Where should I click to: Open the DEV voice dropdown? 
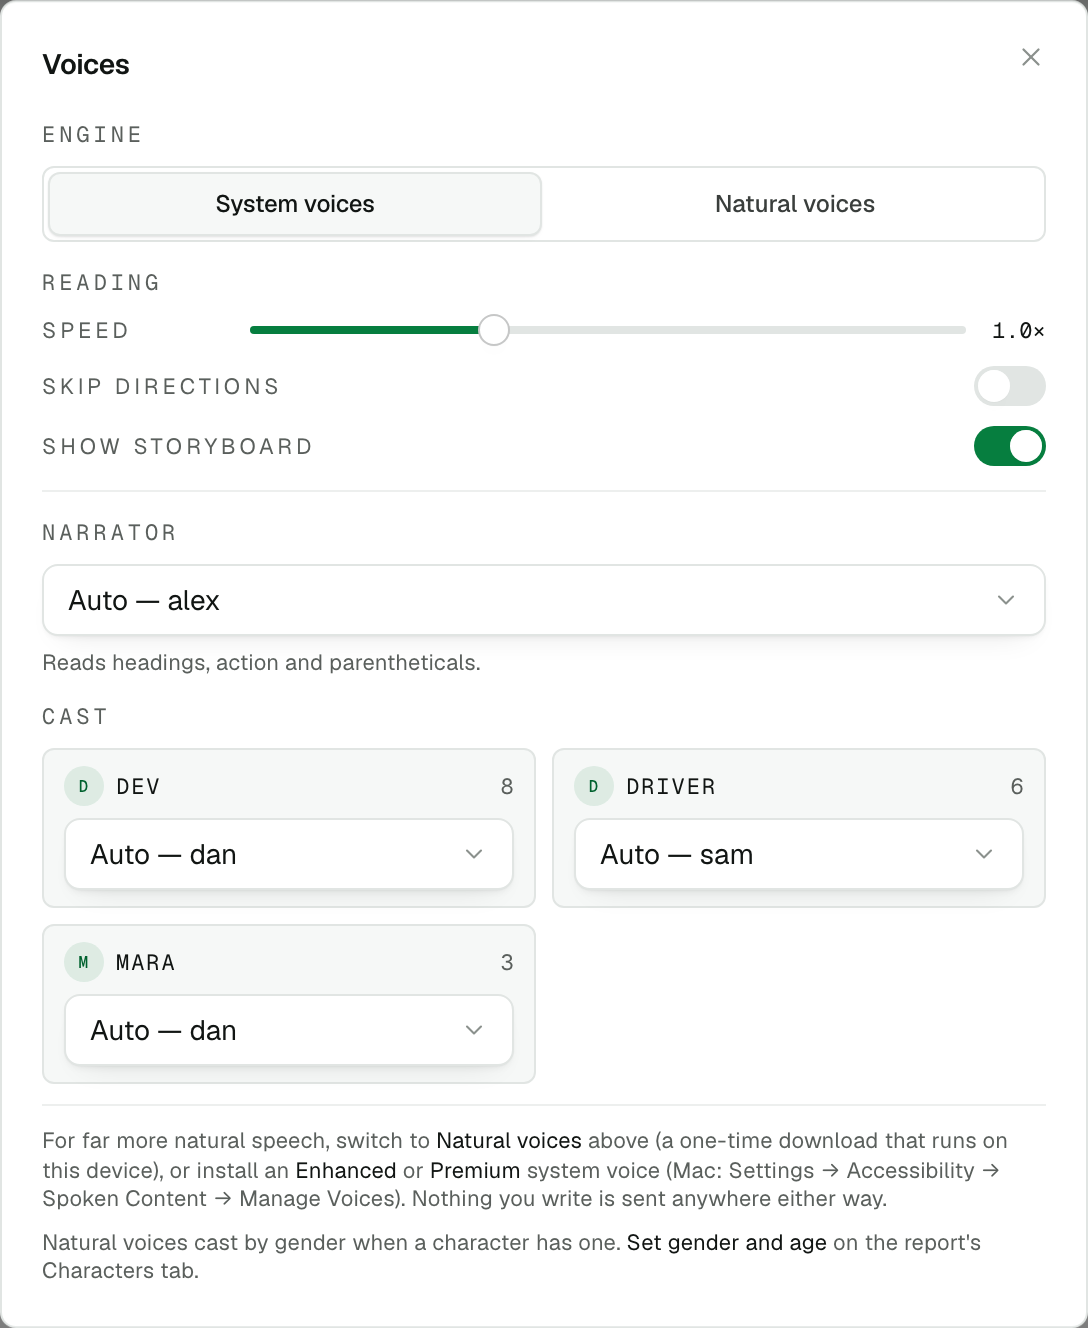[x=289, y=854]
